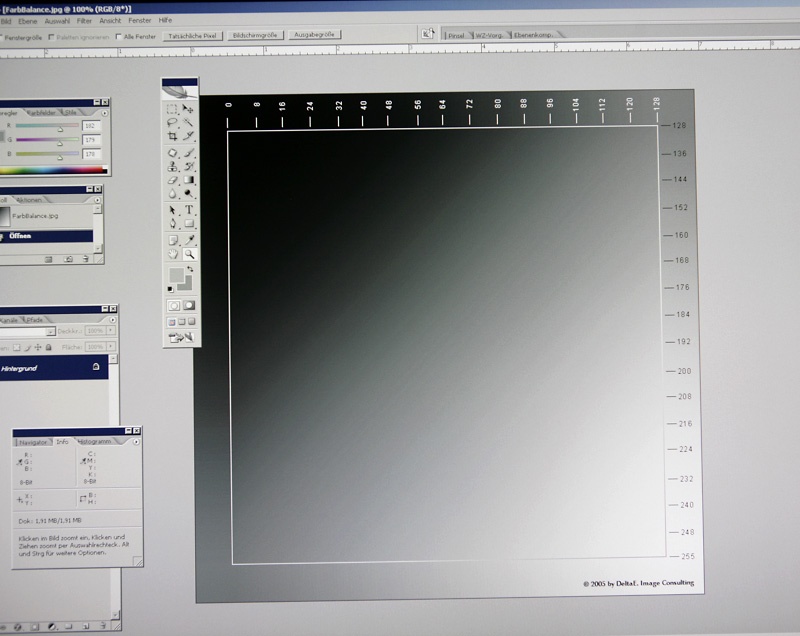Select the Rectangular Marquee tool

[173, 109]
